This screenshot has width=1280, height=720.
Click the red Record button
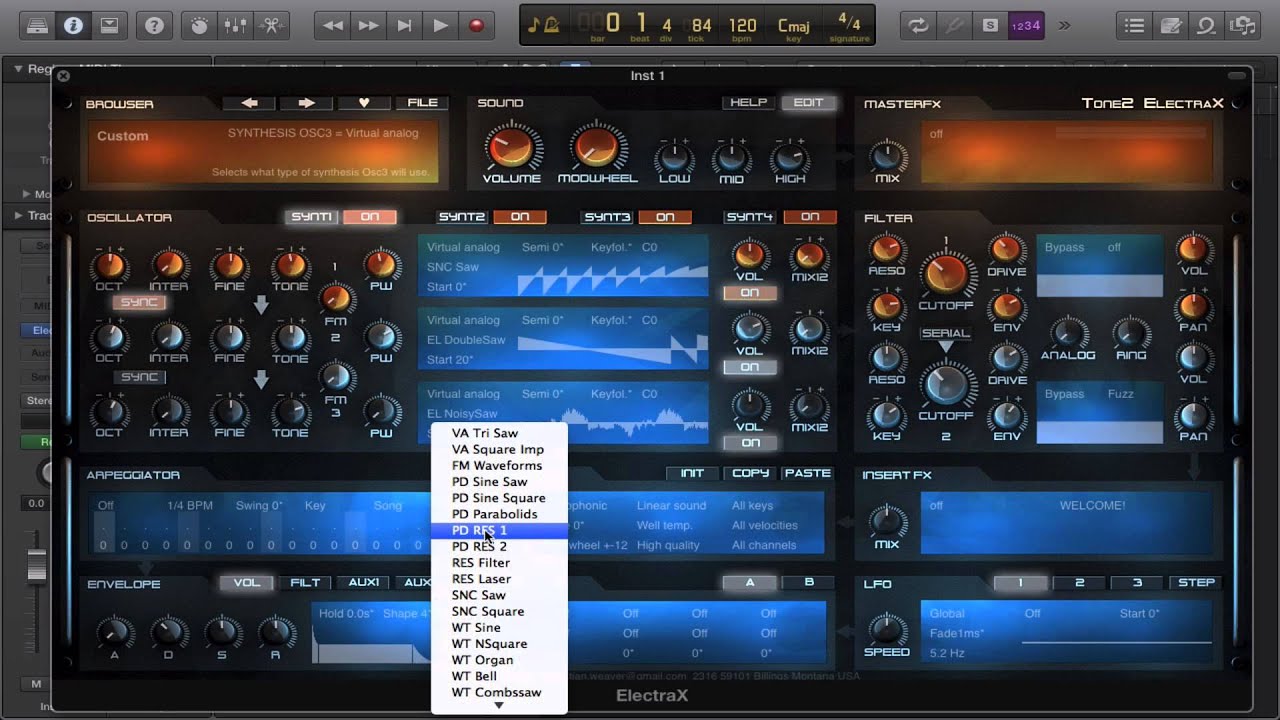pos(477,26)
